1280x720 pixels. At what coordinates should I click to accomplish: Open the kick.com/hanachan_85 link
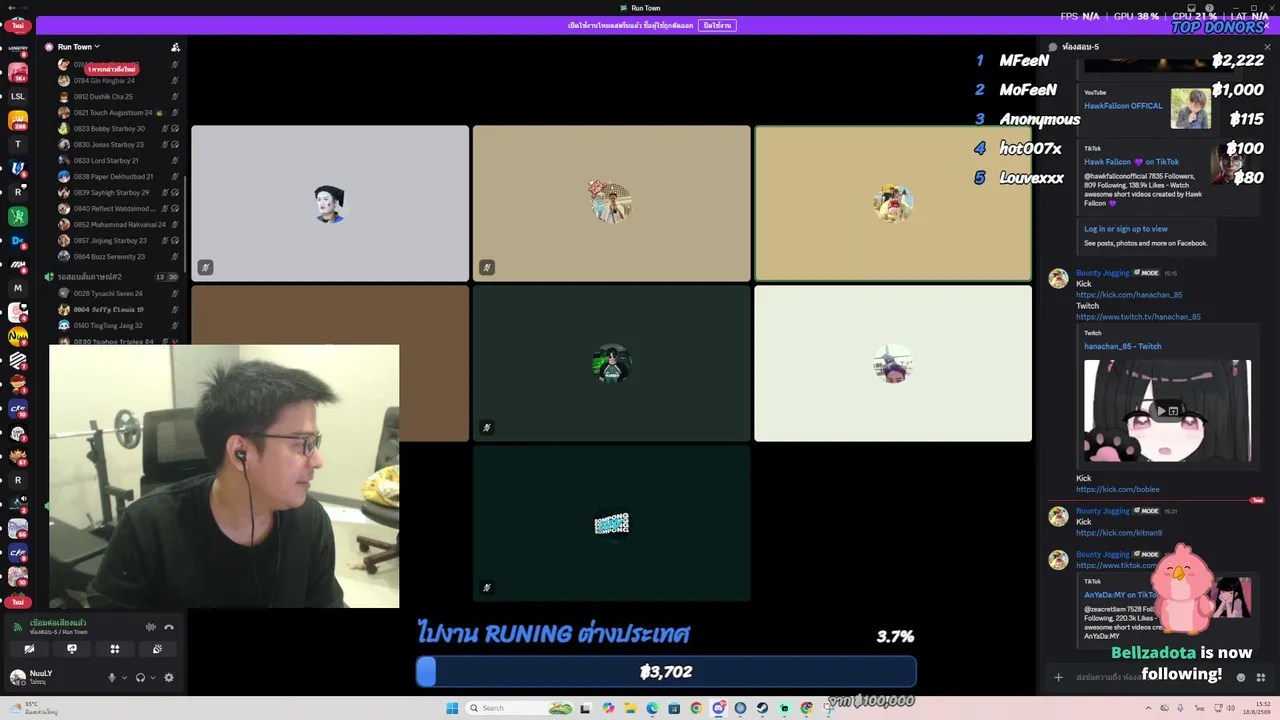tap(1129, 295)
